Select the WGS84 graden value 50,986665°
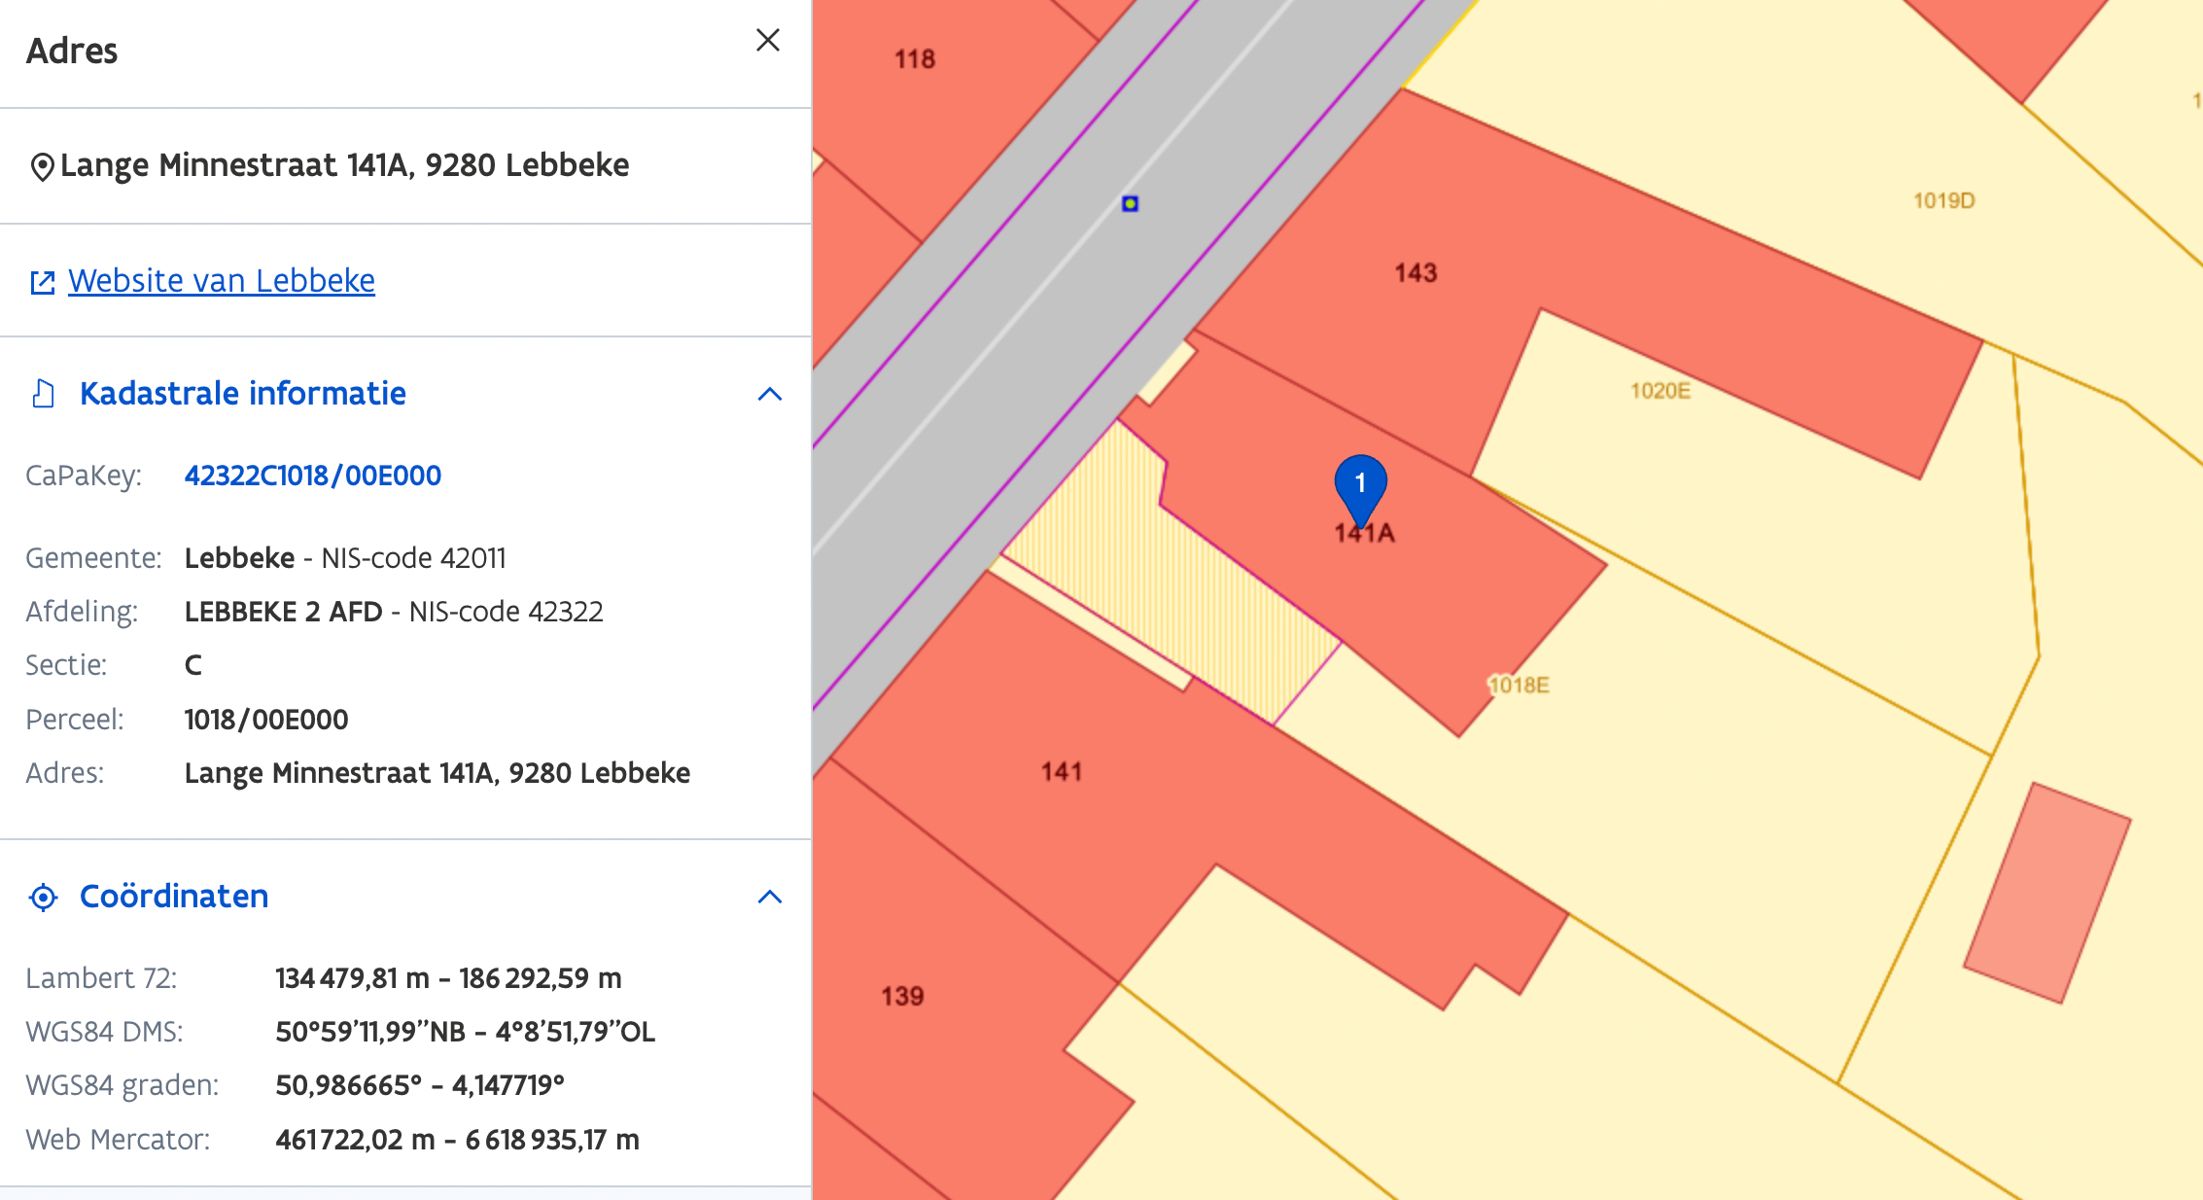Image resolution: width=2203 pixels, height=1200 pixels. click(x=348, y=1086)
